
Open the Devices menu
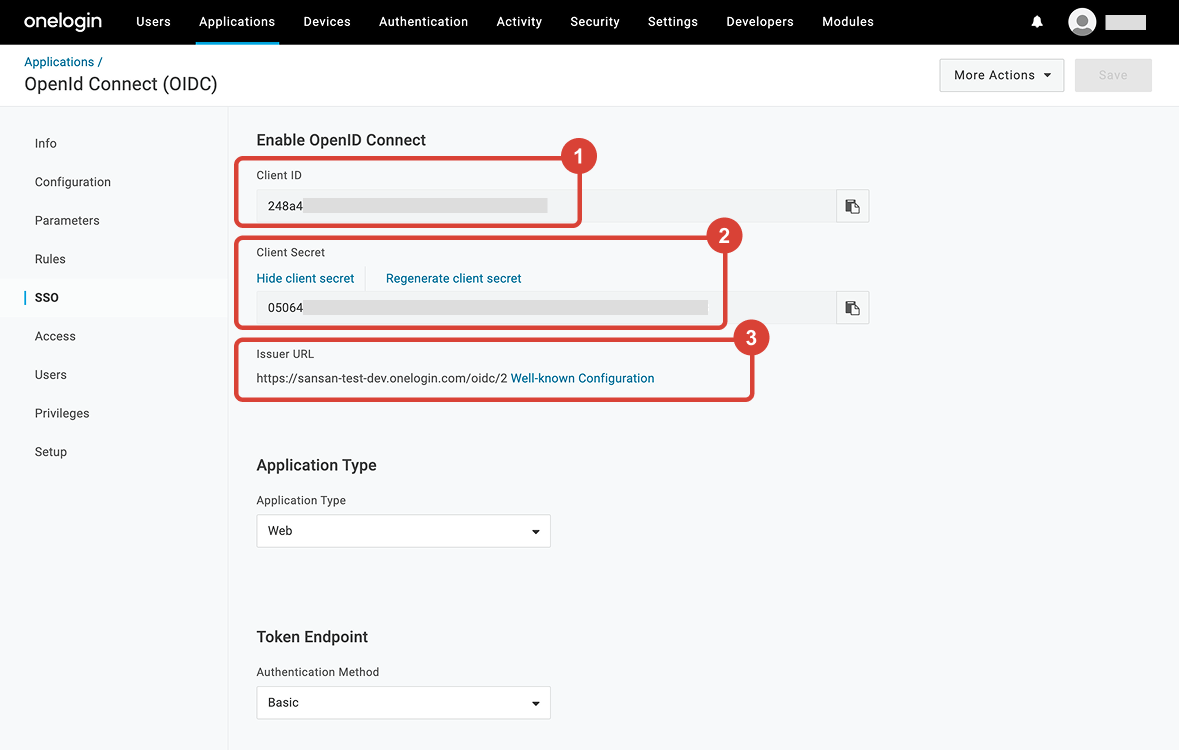pyautogui.click(x=327, y=22)
